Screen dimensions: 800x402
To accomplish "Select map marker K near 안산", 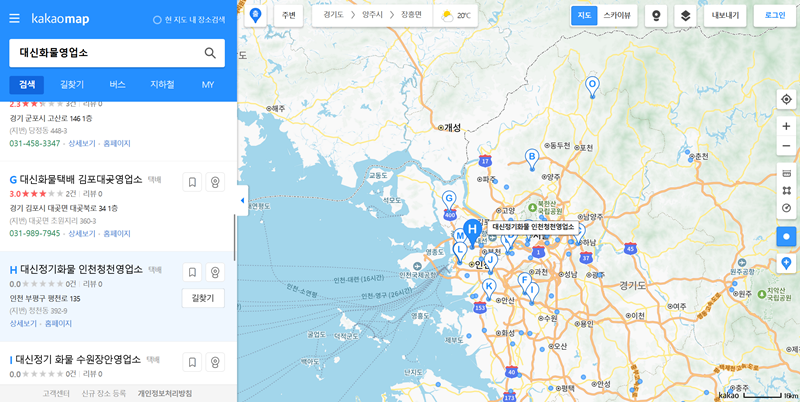I will pos(489,289).
